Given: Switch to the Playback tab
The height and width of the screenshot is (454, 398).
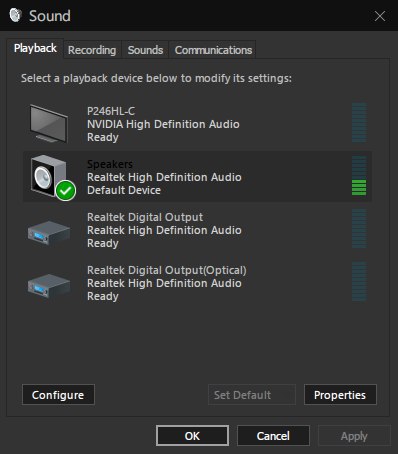Looking at the screenshot, I should tap(35, 48).
